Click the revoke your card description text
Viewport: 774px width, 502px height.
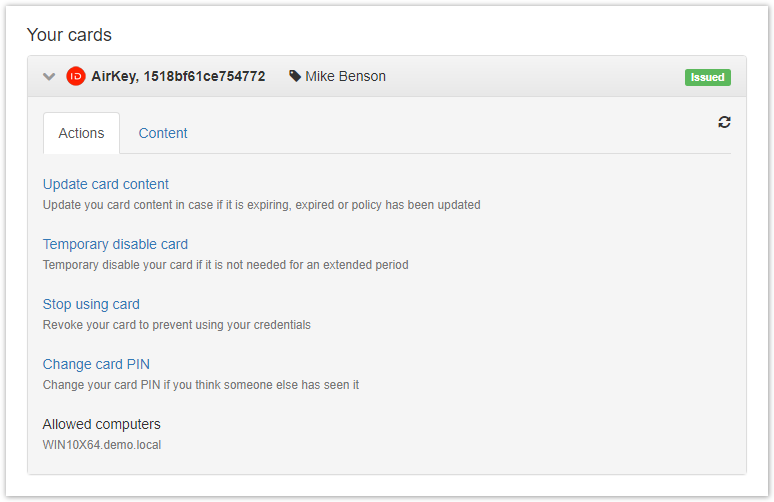(x=176, y=325)
